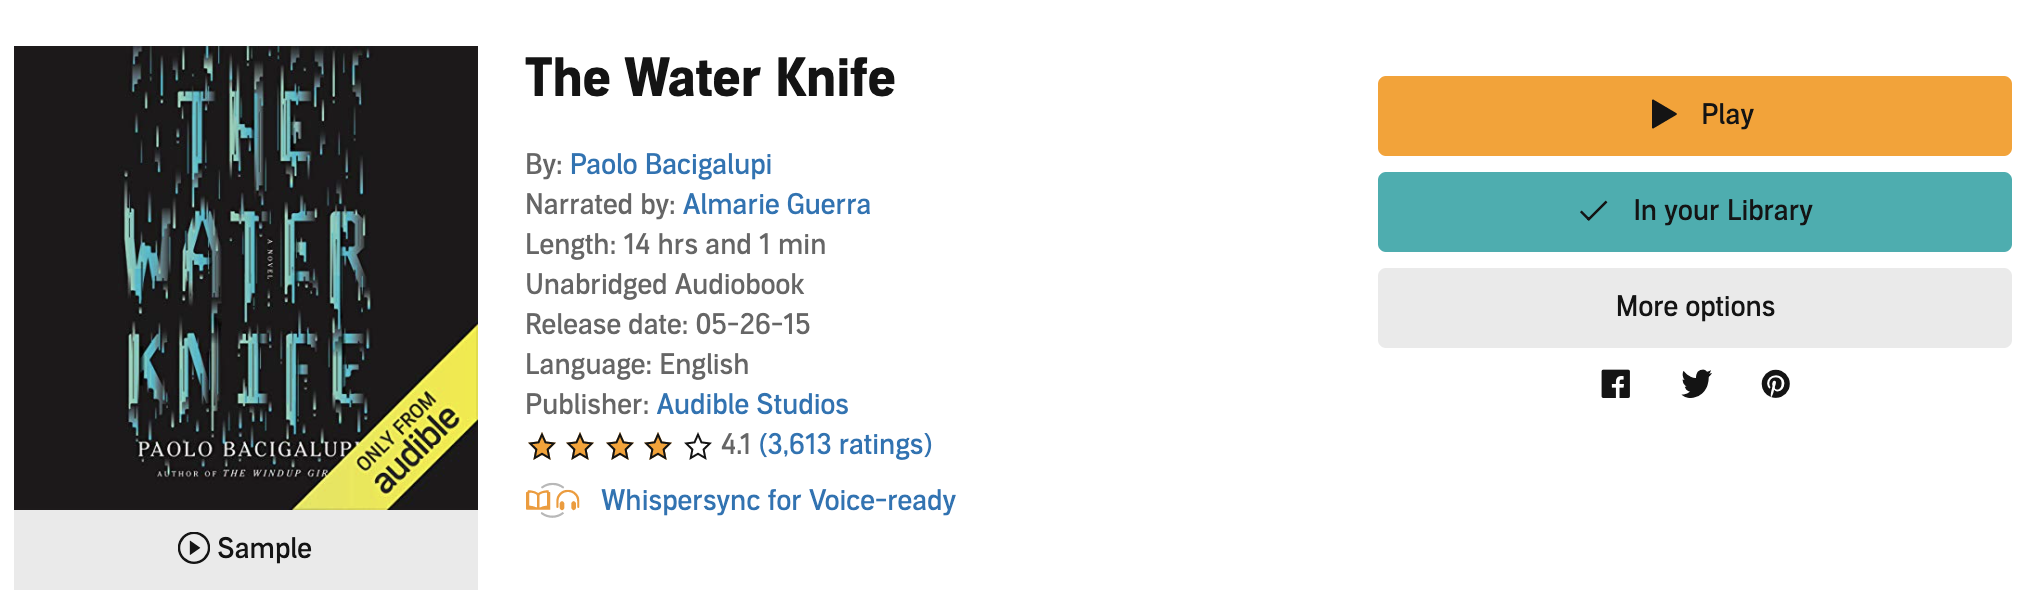This screenshot has height=610, width=2030.
Task: Click the checkmark in the Library button
Action: pyautogui.click(x=1593, y=211)
